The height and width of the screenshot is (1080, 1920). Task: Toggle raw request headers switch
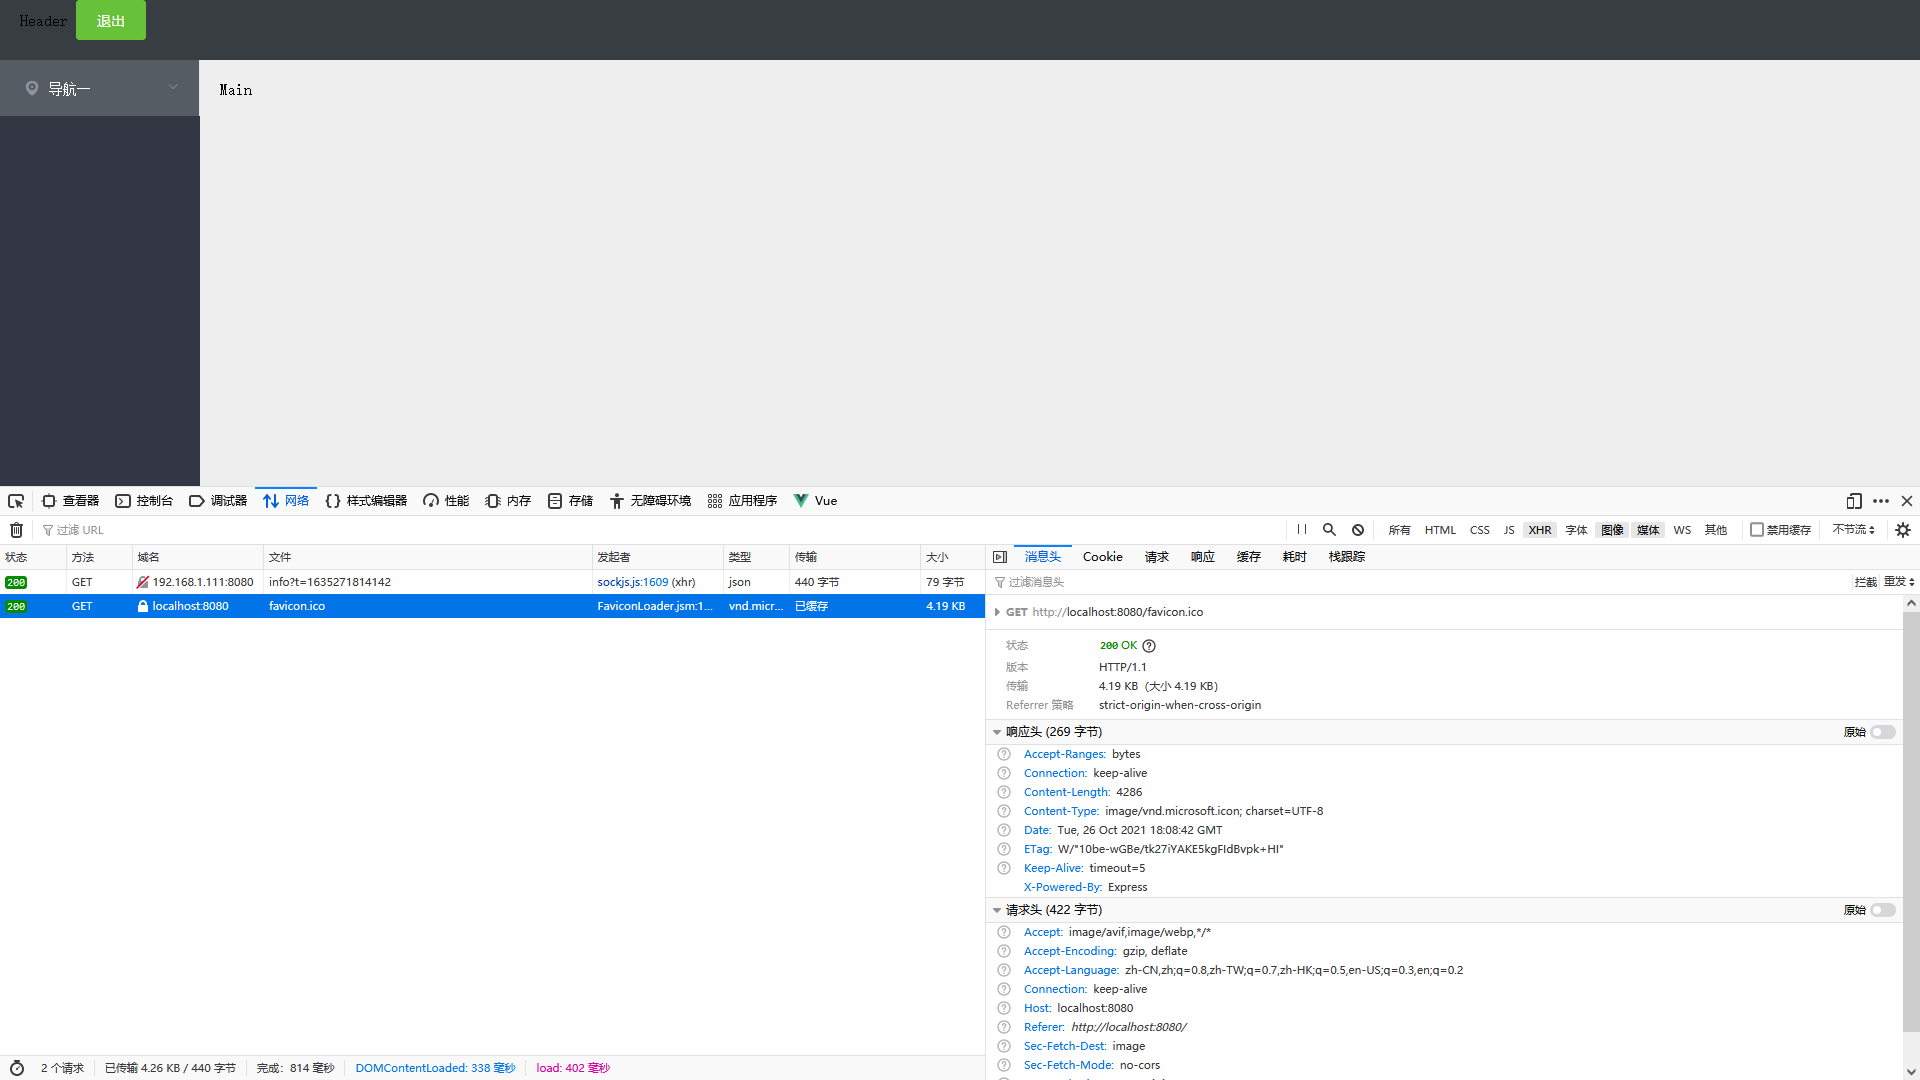click(x=1882, y=910)
